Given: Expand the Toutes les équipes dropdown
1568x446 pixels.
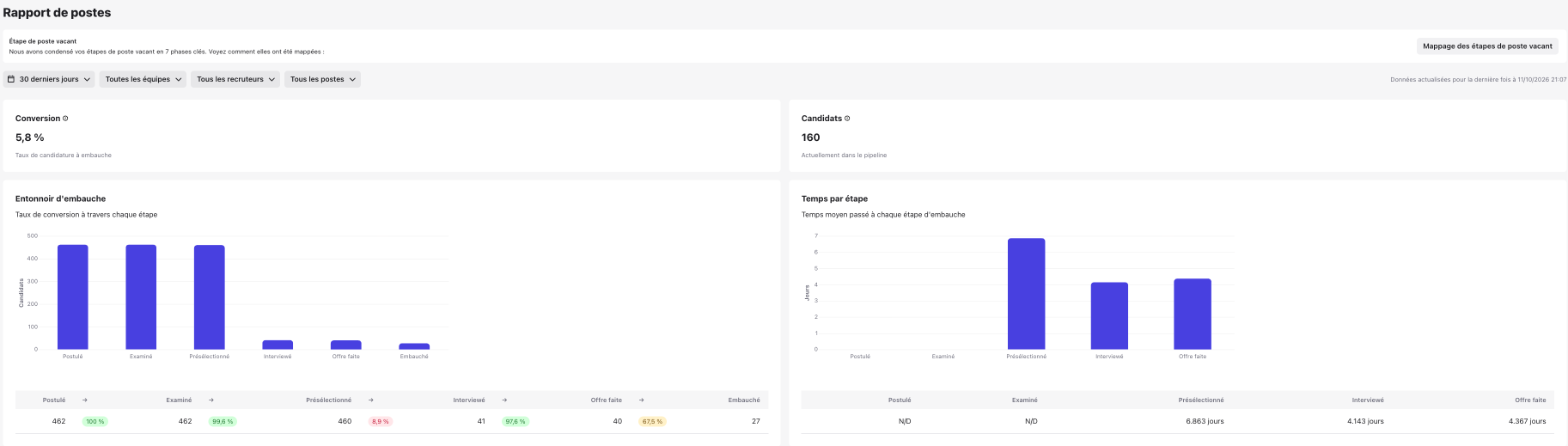Looking at the screenshot, I should tap(144, 79).
